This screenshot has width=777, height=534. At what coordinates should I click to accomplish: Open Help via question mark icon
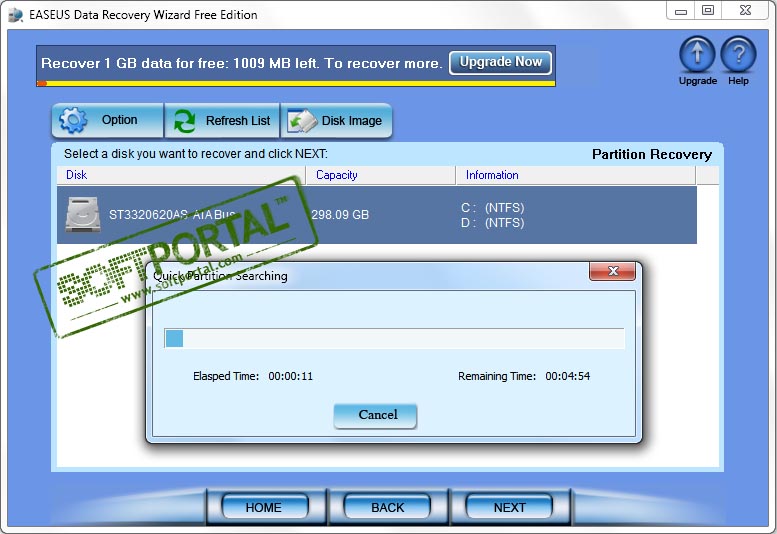[738, 54]
